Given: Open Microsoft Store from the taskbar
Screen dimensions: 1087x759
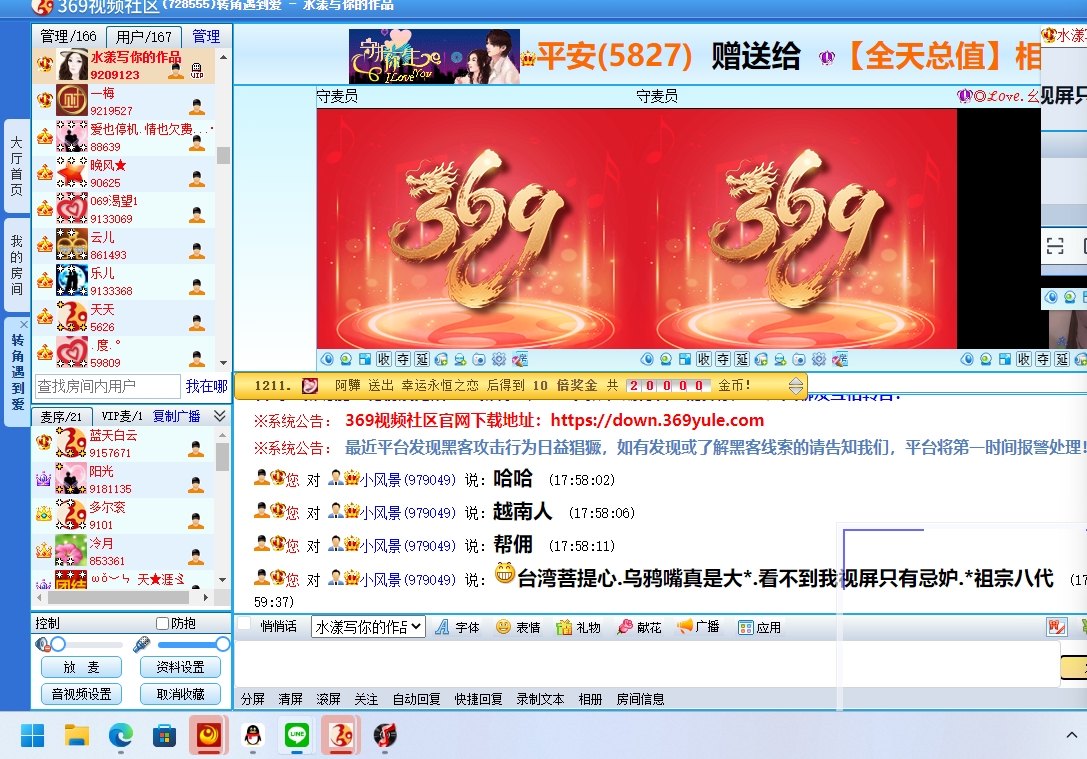Looking at the screenshot, I should tap(164, 735).
